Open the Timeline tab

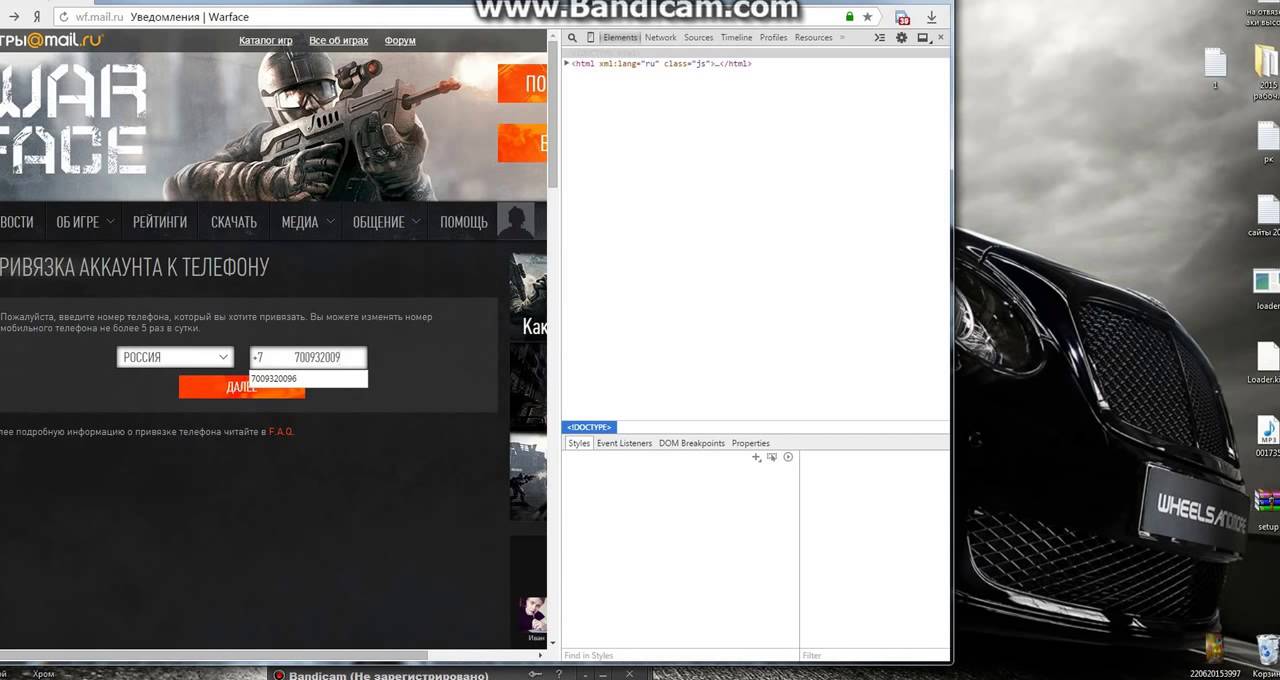point(736,38)
